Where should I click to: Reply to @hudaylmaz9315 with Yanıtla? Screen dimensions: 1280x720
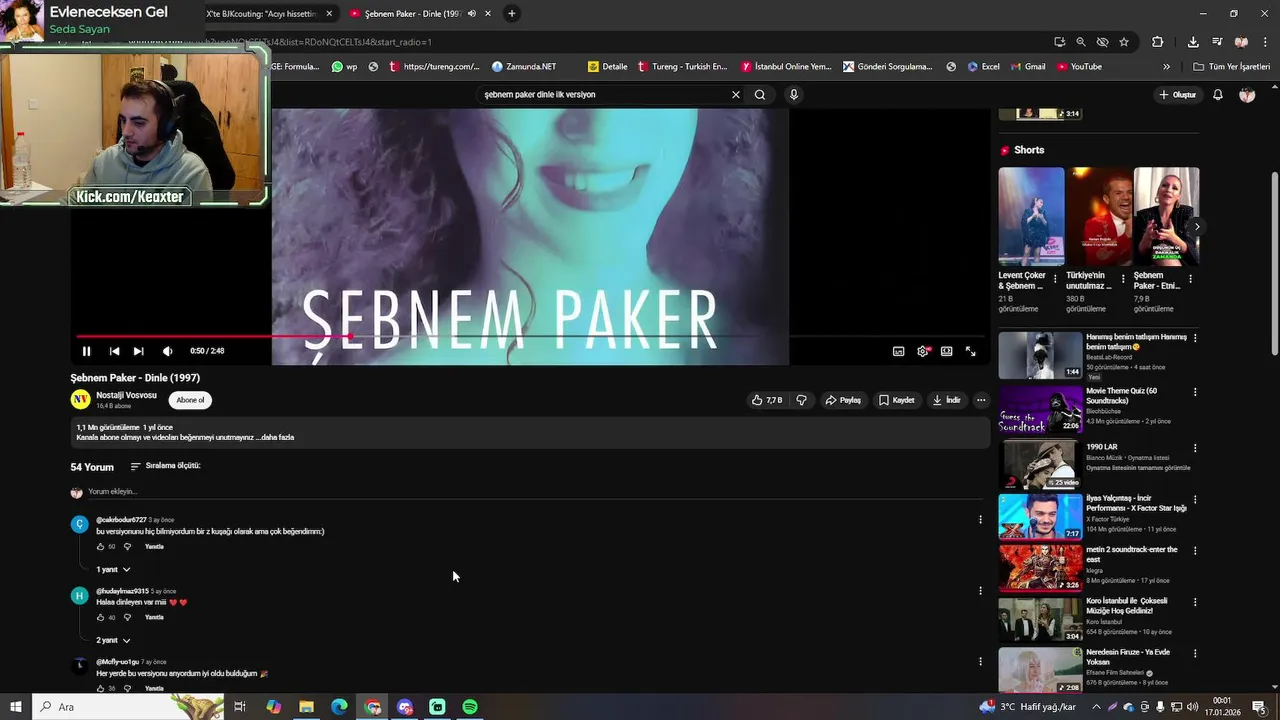point(154,617)
